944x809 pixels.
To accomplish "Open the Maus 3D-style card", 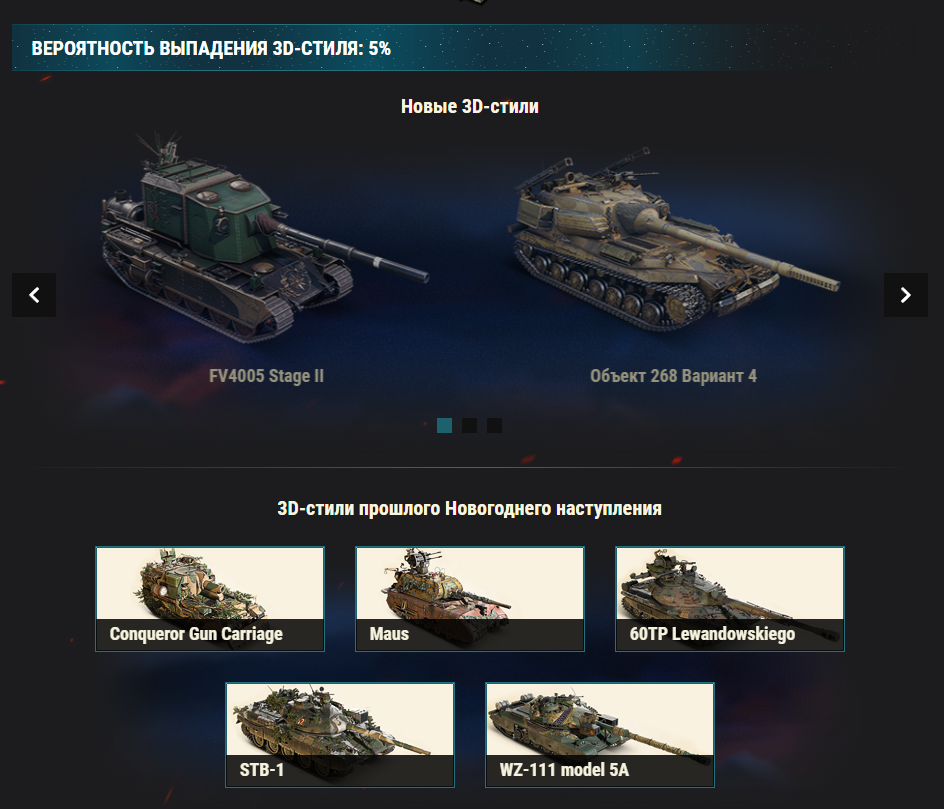I will point(470,599).
